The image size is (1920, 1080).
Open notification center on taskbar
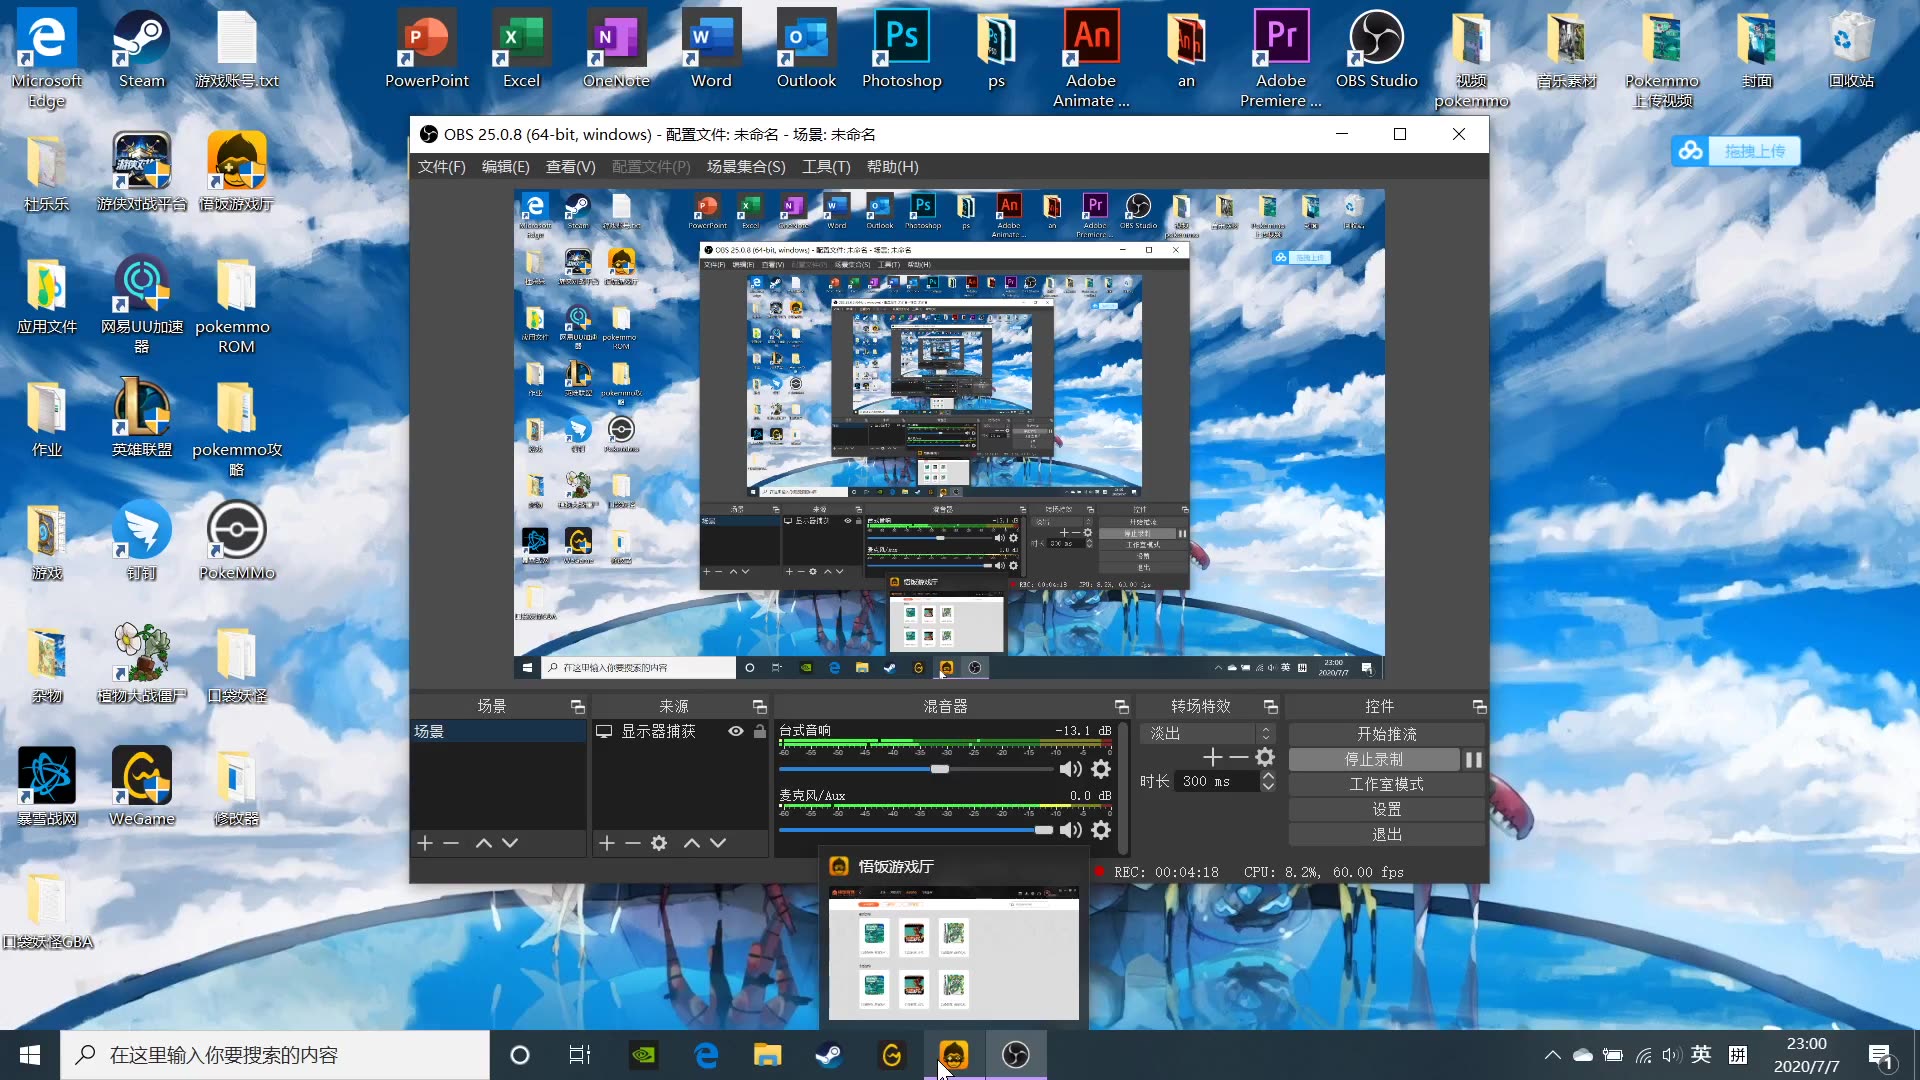(1879, 1054)
